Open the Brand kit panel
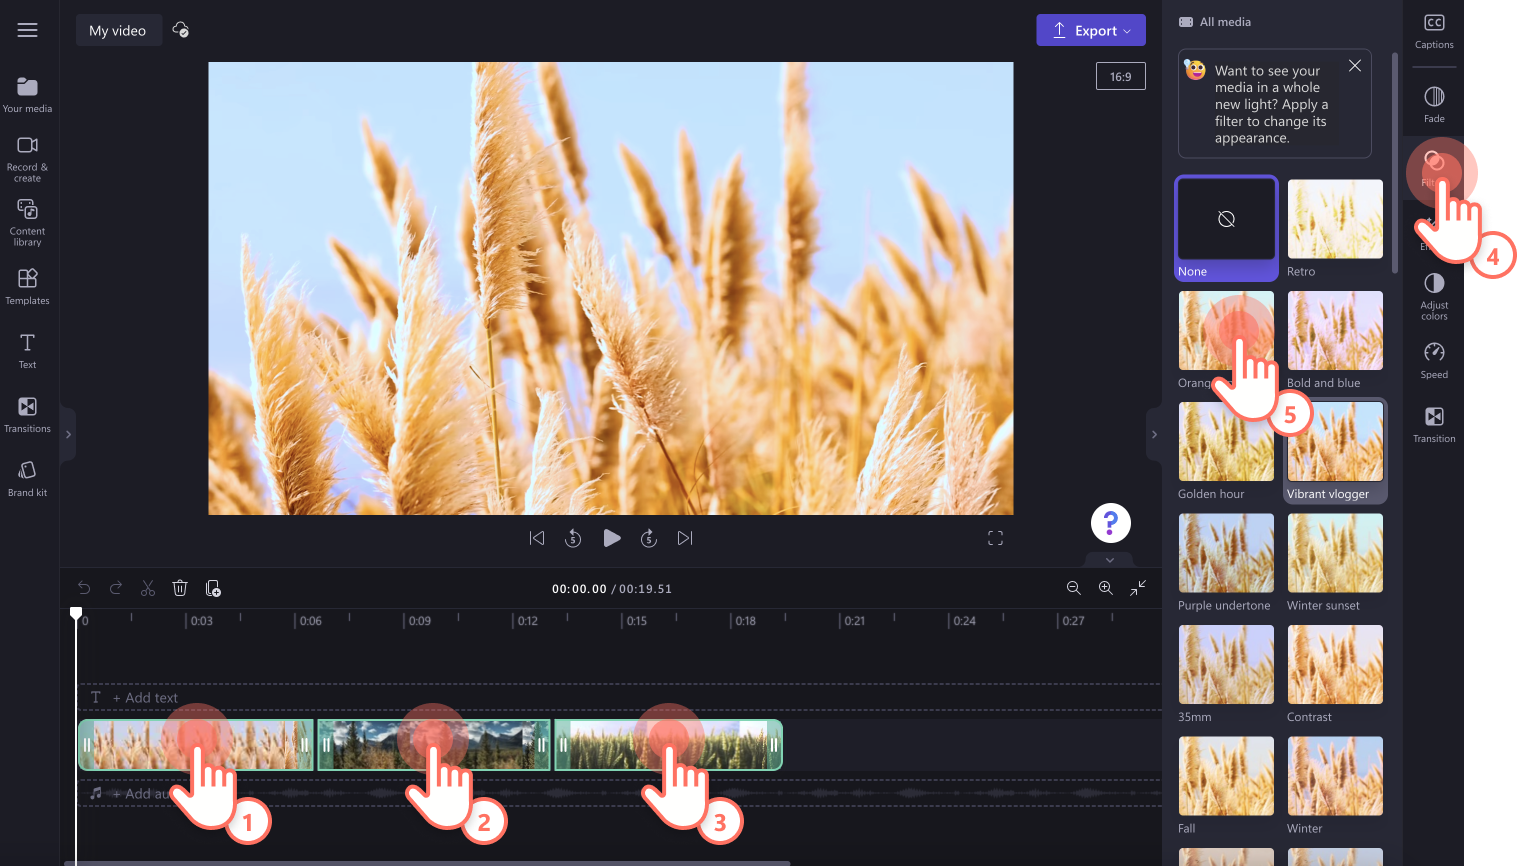The width and height of the screenshot is (1517, 866). click(27, 478)
